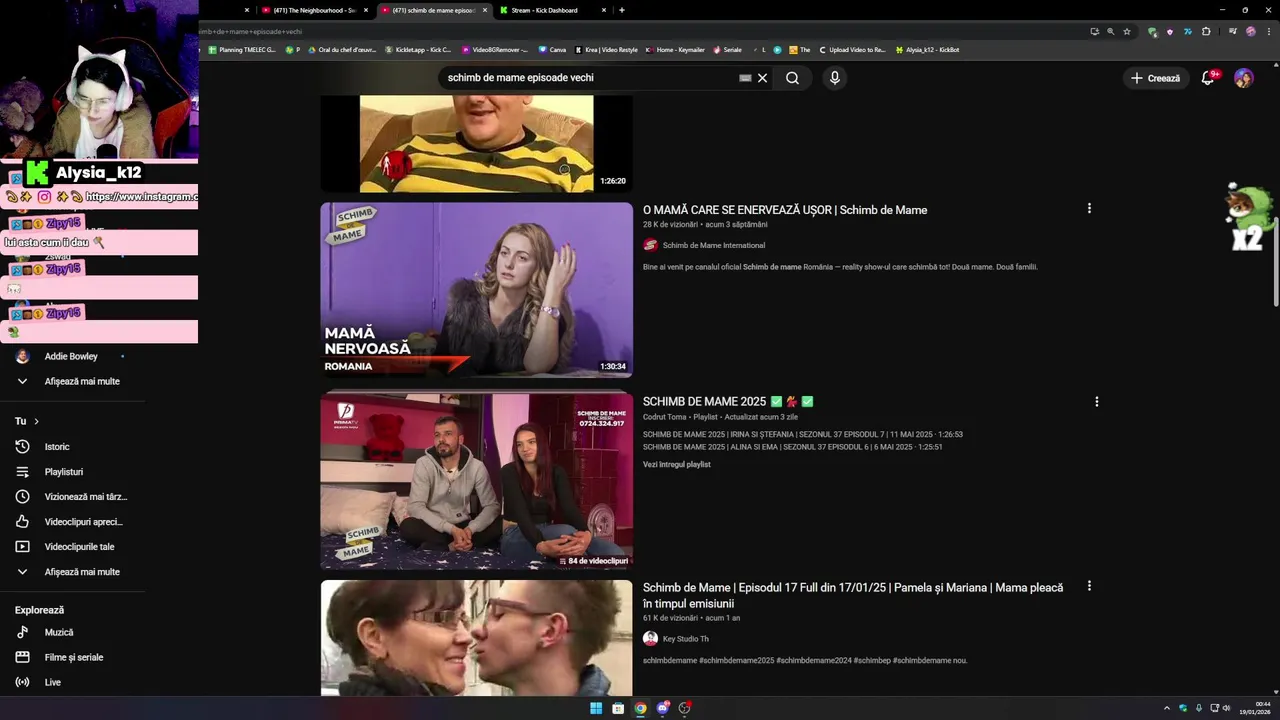Open YouTube notifications bell

(x=1208, y=78)
